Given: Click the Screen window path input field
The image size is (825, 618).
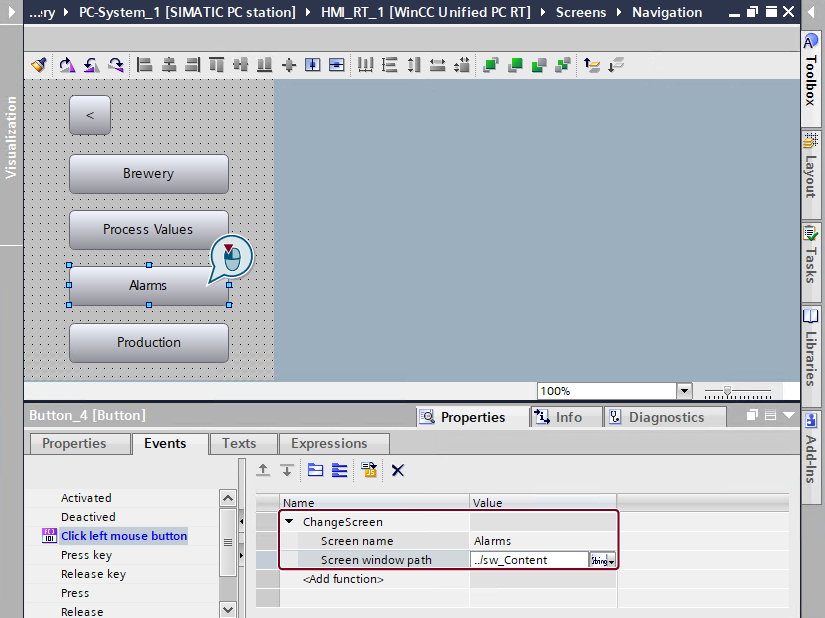Looking at the screenshot, I should click(529, 560).
